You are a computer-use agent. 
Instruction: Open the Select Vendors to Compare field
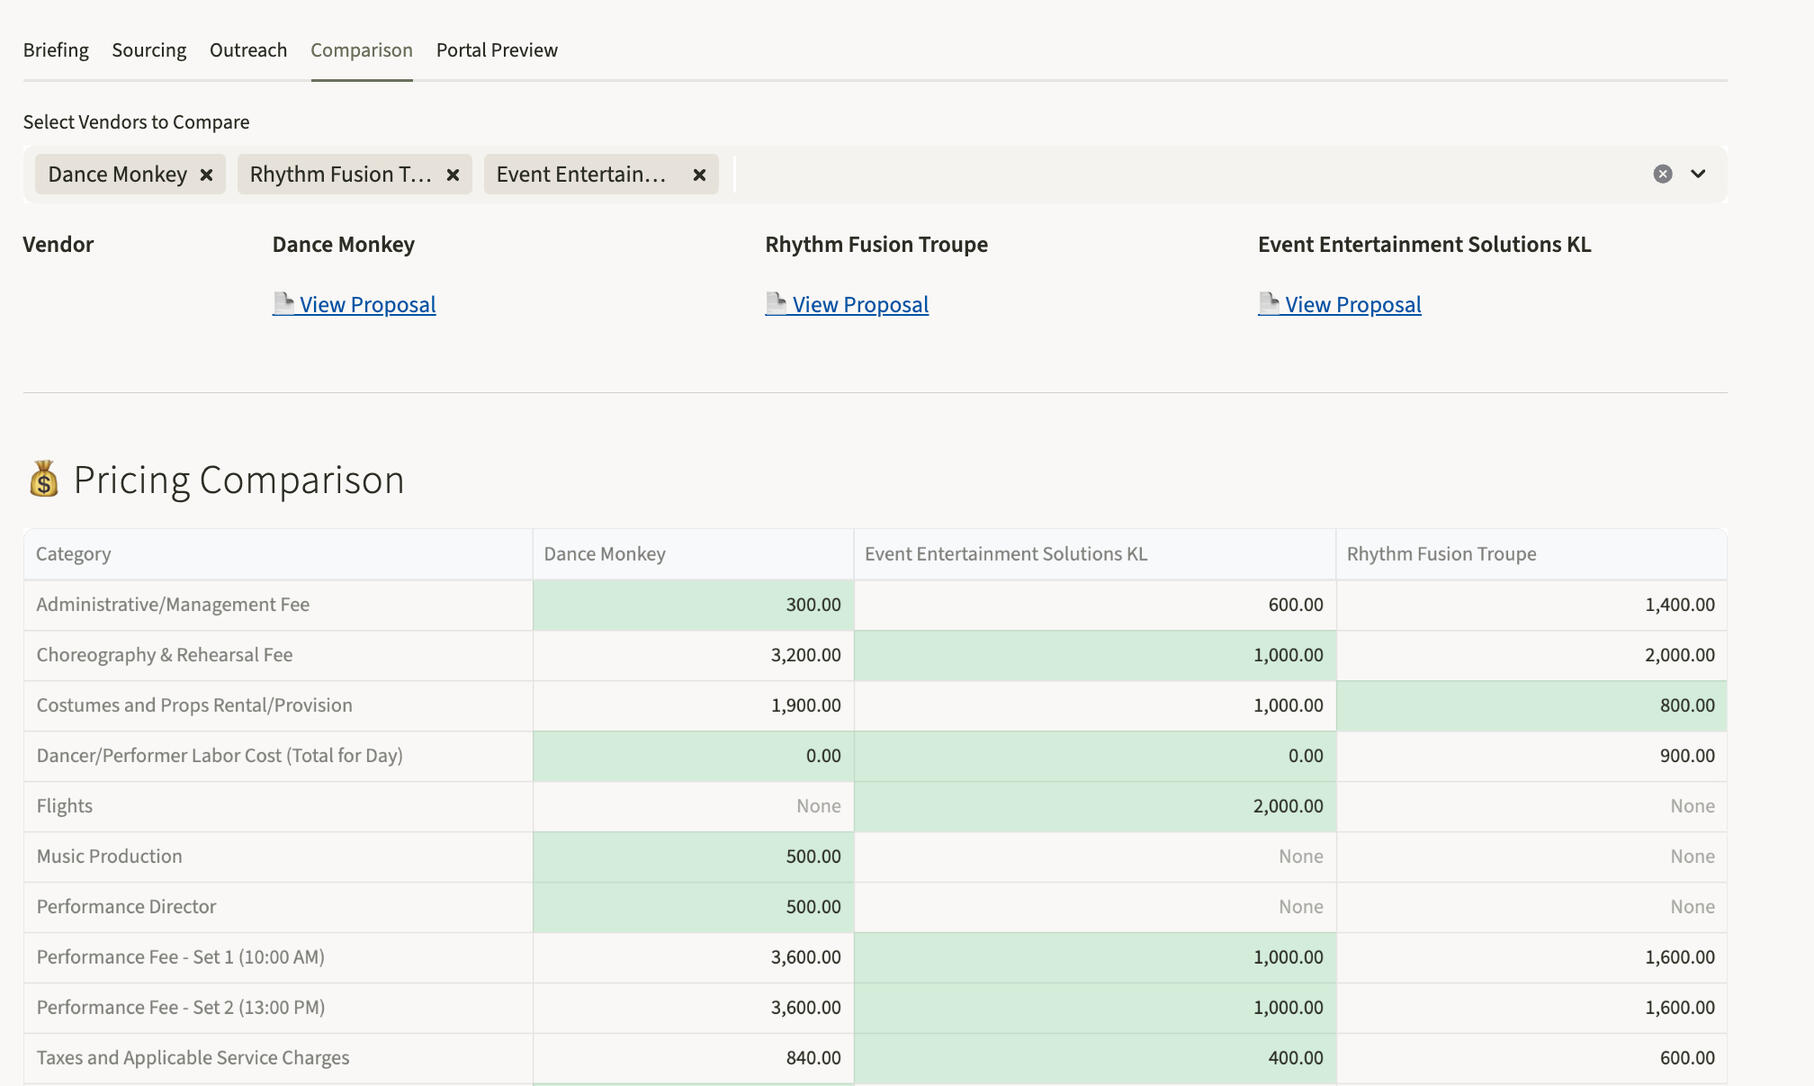[x=1000, y=173]
